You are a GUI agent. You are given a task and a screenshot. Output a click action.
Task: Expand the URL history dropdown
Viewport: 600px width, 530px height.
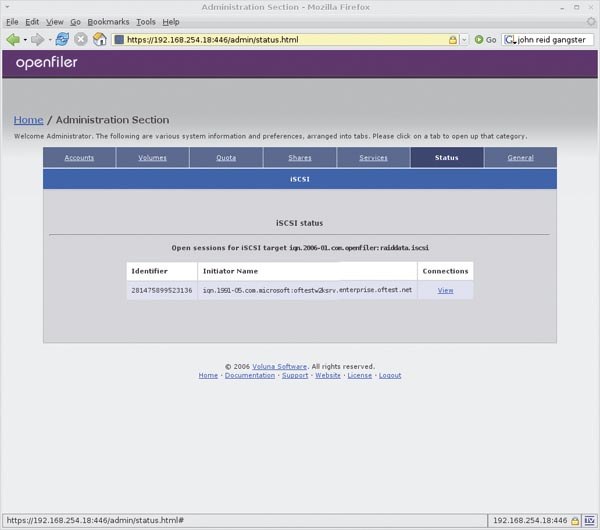(464, 40)
